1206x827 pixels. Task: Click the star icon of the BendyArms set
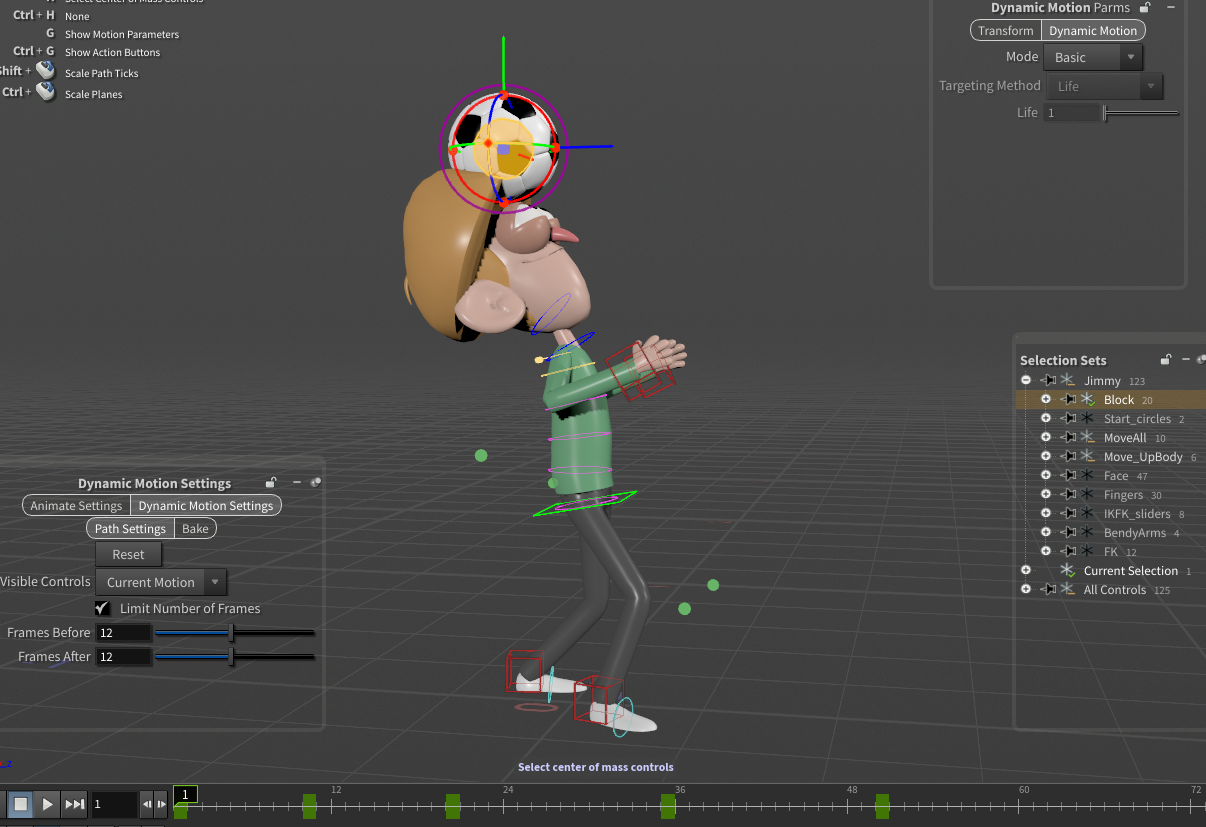pyautogui.click(x=1087, y=533)
